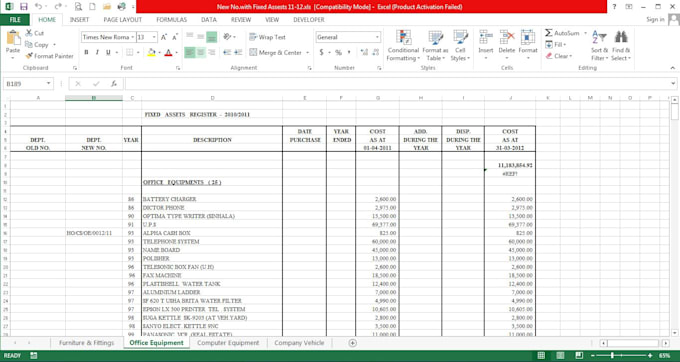The width and height of the screenshot is (680, 362).
Task: Switch to the PAGE LAYOUT ribbon tab
Action: coord(123,20)
